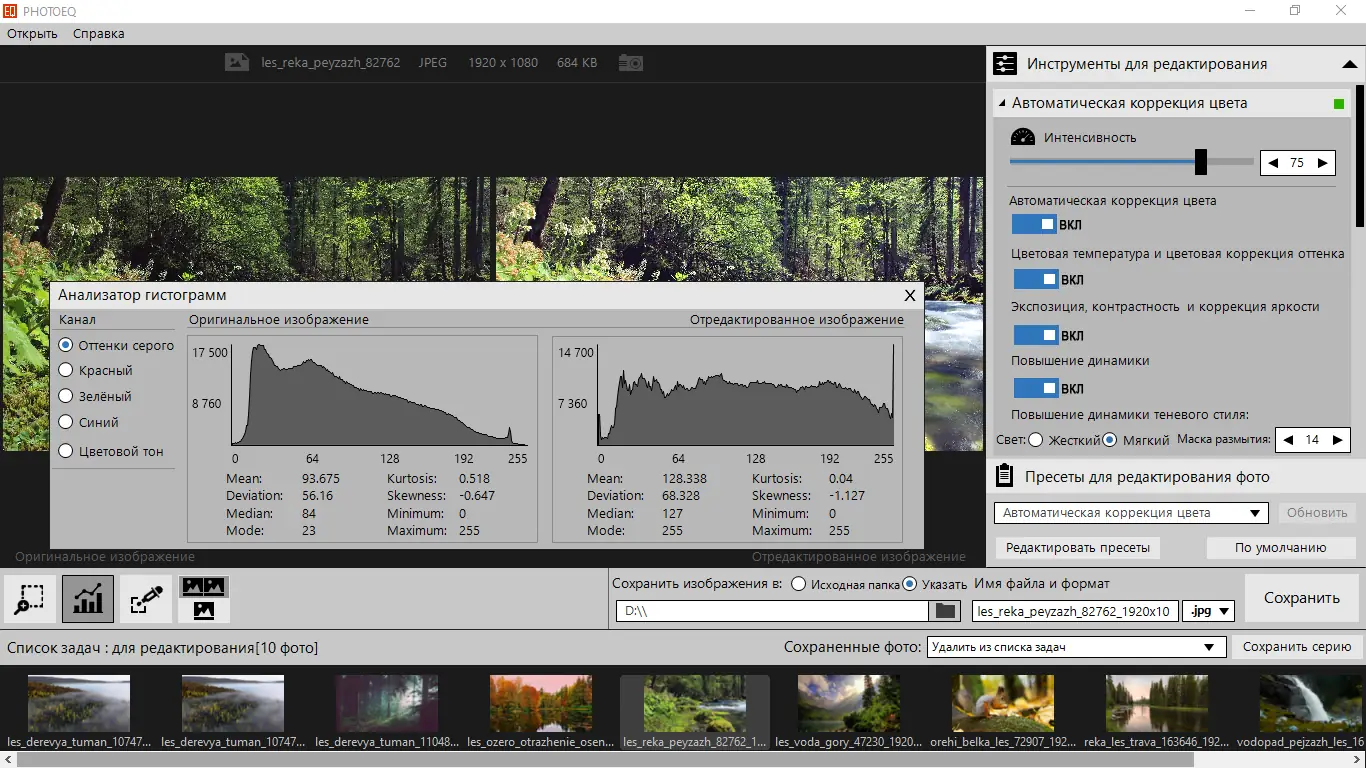Select thumbnail les_voda_gory_47230
Viewport: 1366px width, 768px height.
849,712
